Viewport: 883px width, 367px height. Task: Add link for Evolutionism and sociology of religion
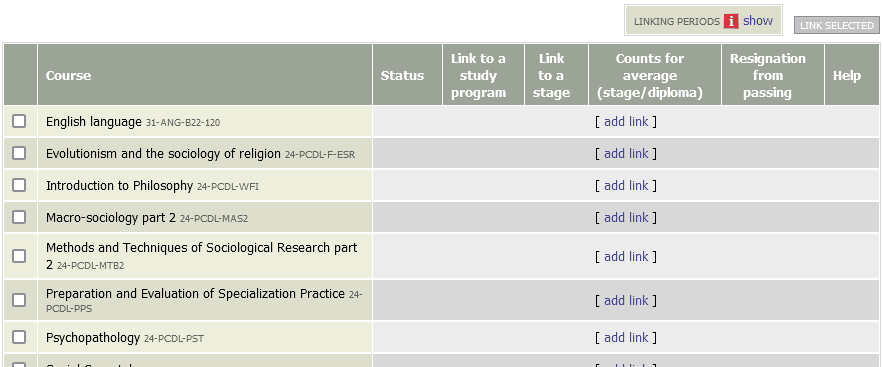[626, 153]
